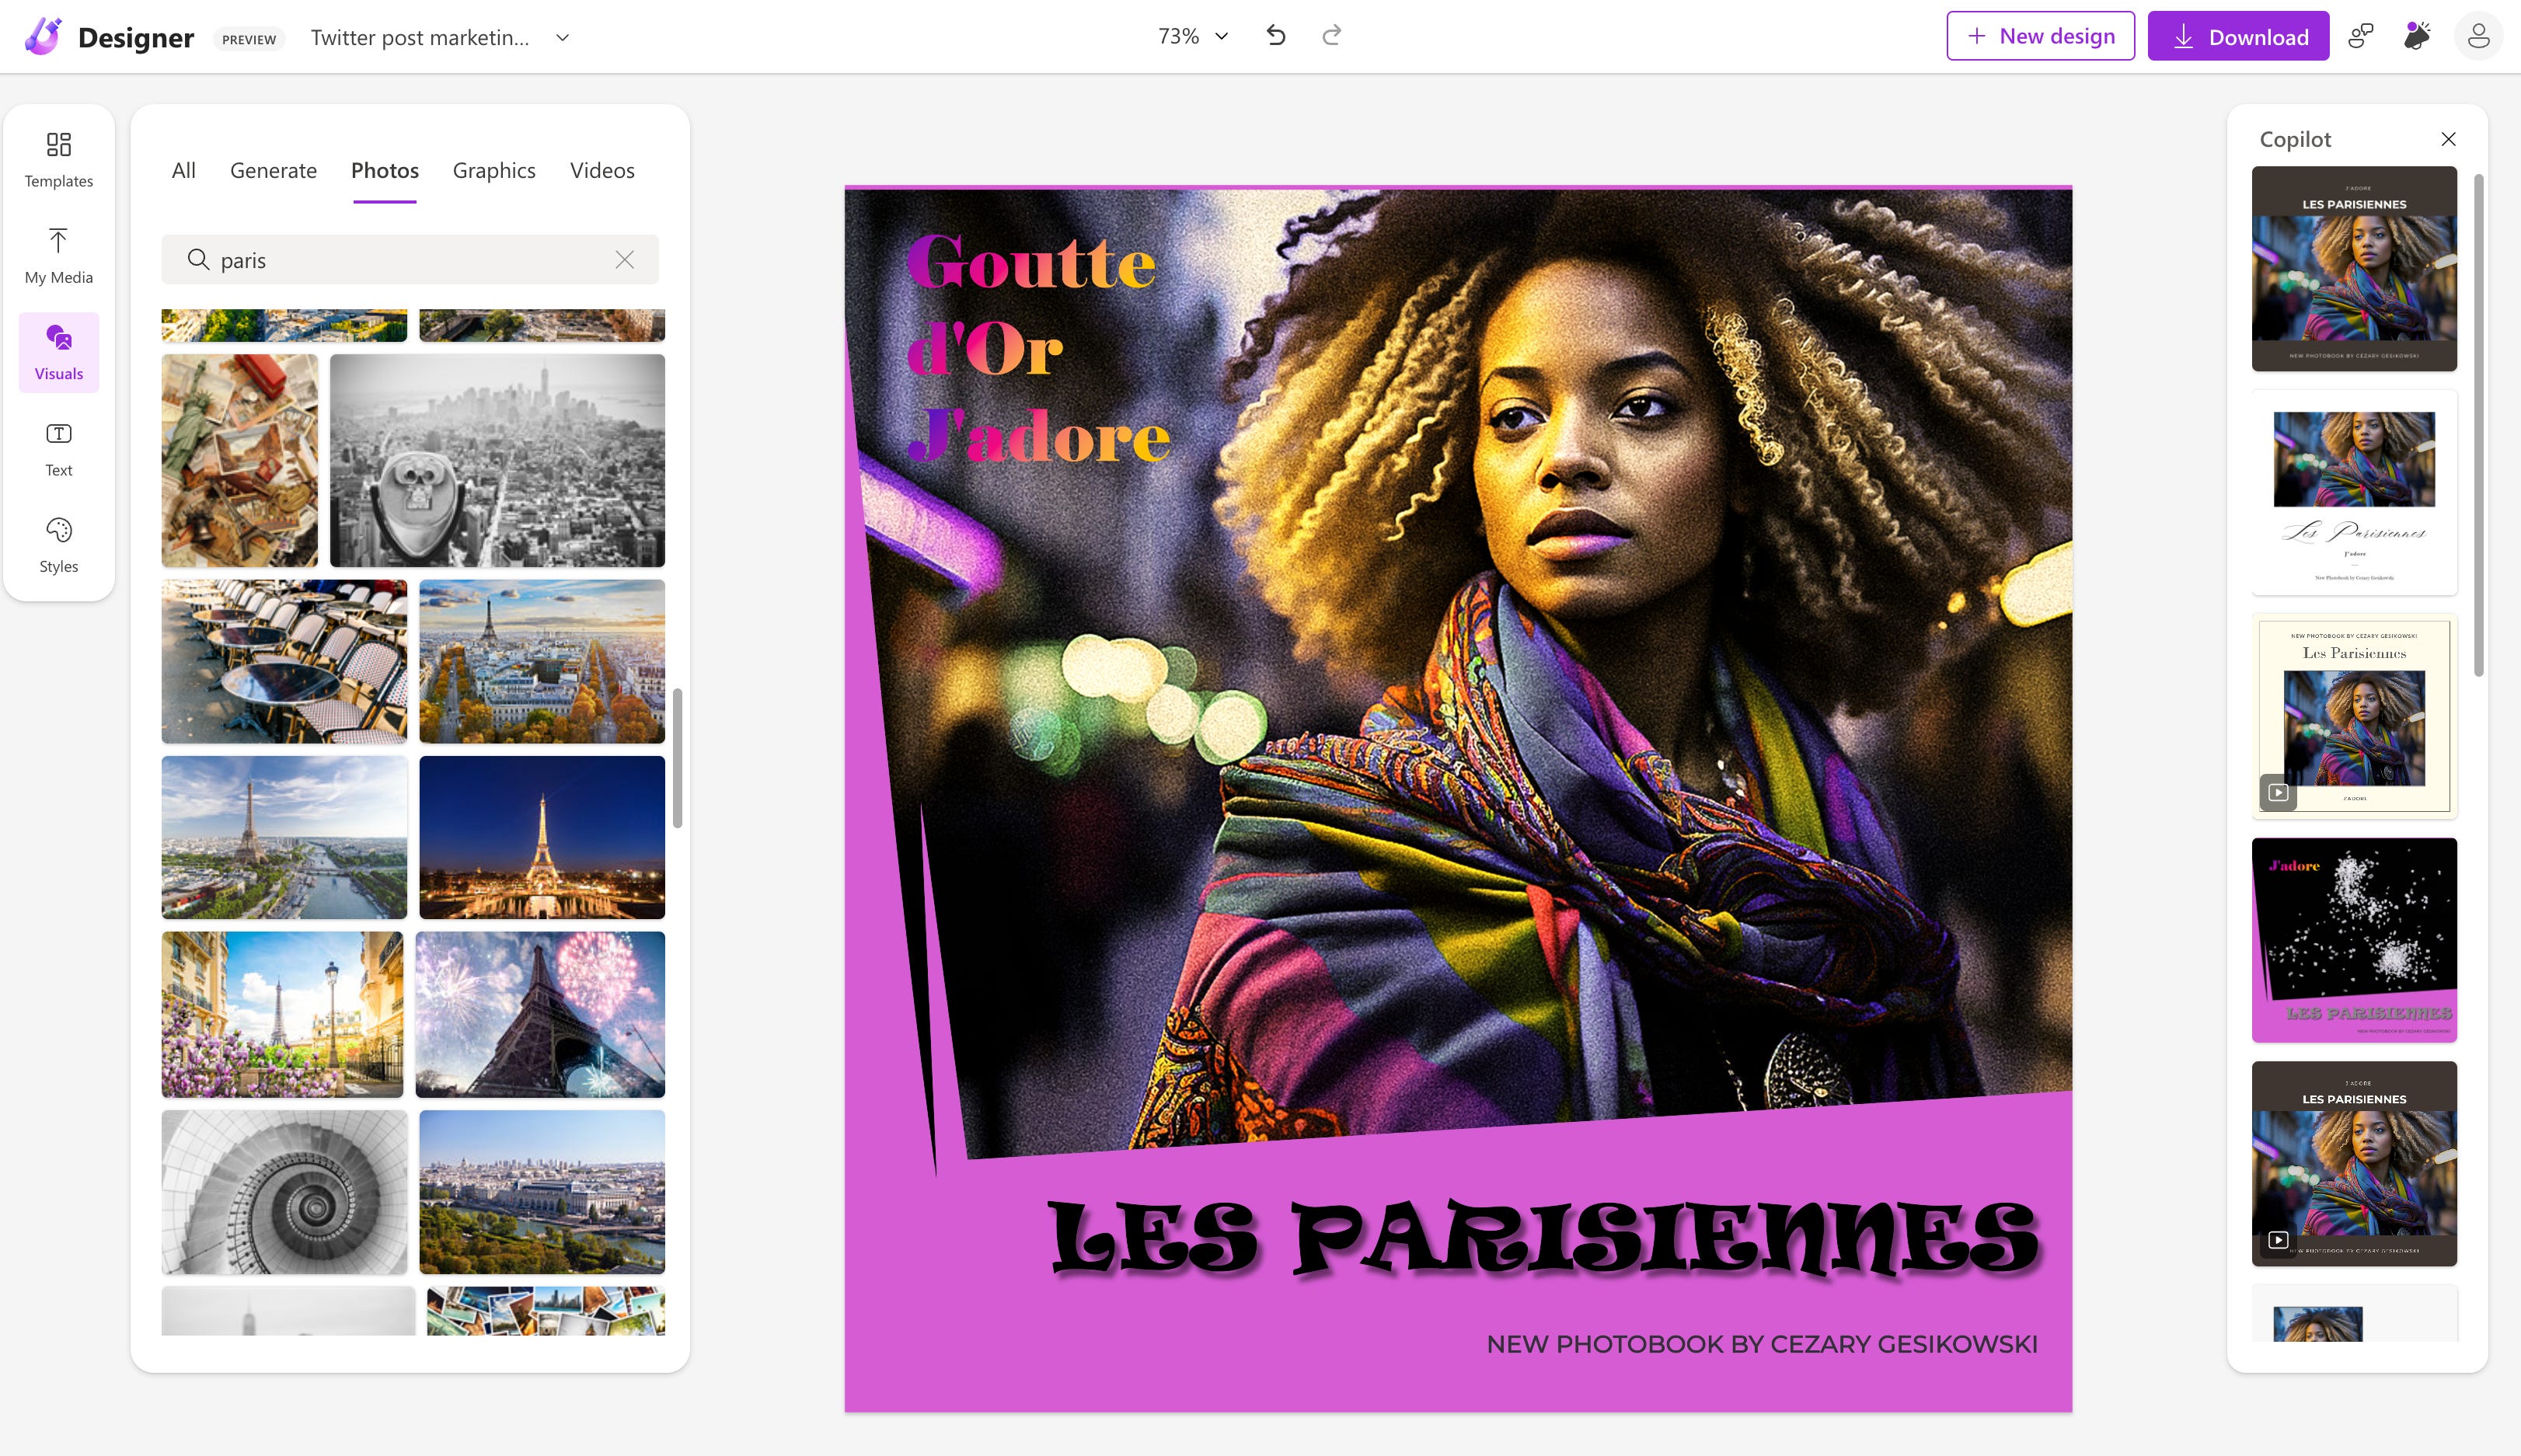Image resolution: width=2521 pixels, height=1456 pixels.
Task: Open the Templates panel
Action: [58, 159]
